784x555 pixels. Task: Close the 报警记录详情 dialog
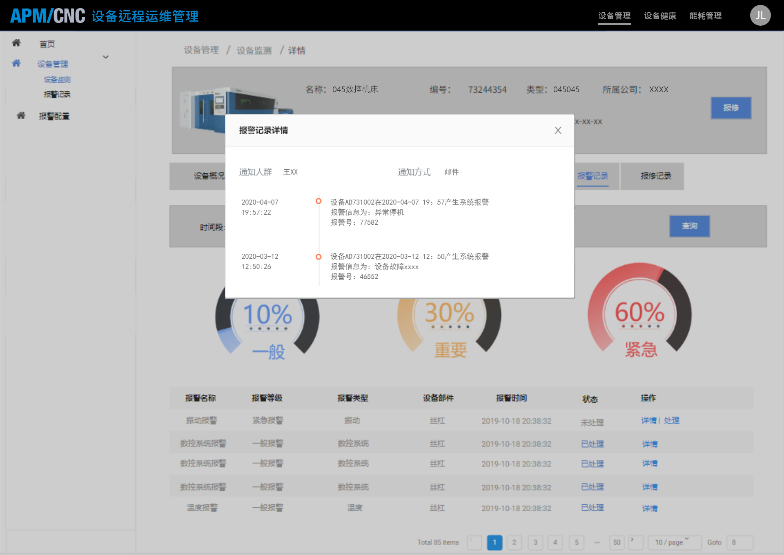[x=558, y=130]
